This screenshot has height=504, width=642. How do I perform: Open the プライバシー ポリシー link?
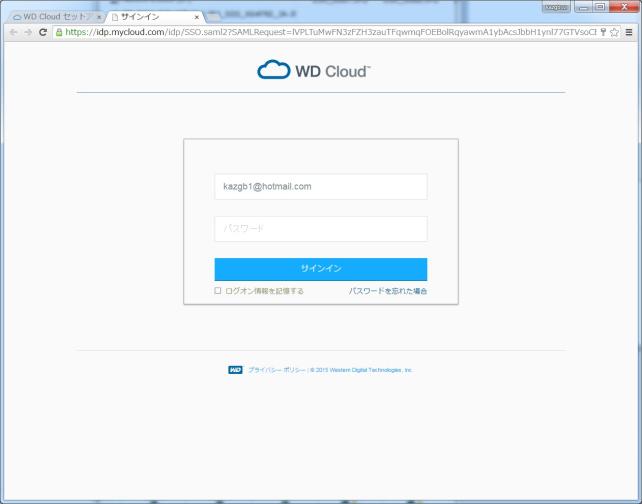point(276,370)
